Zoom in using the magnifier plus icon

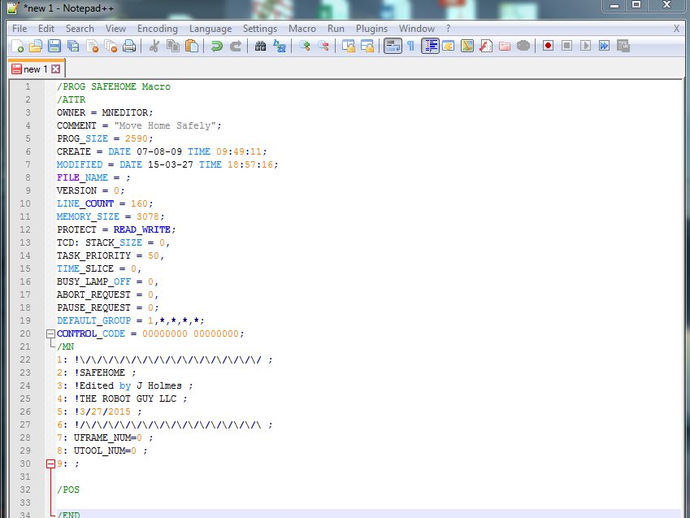[305, 46]
